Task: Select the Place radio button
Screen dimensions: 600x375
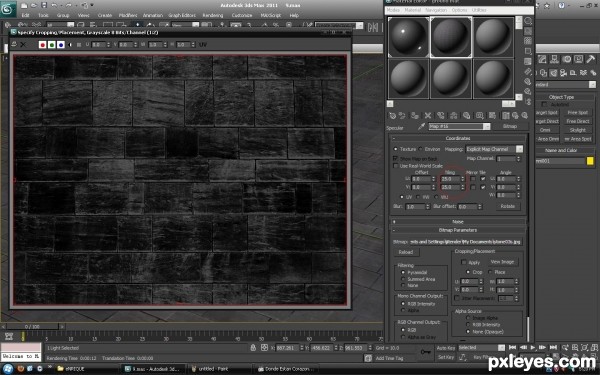Action: [491, 272]
